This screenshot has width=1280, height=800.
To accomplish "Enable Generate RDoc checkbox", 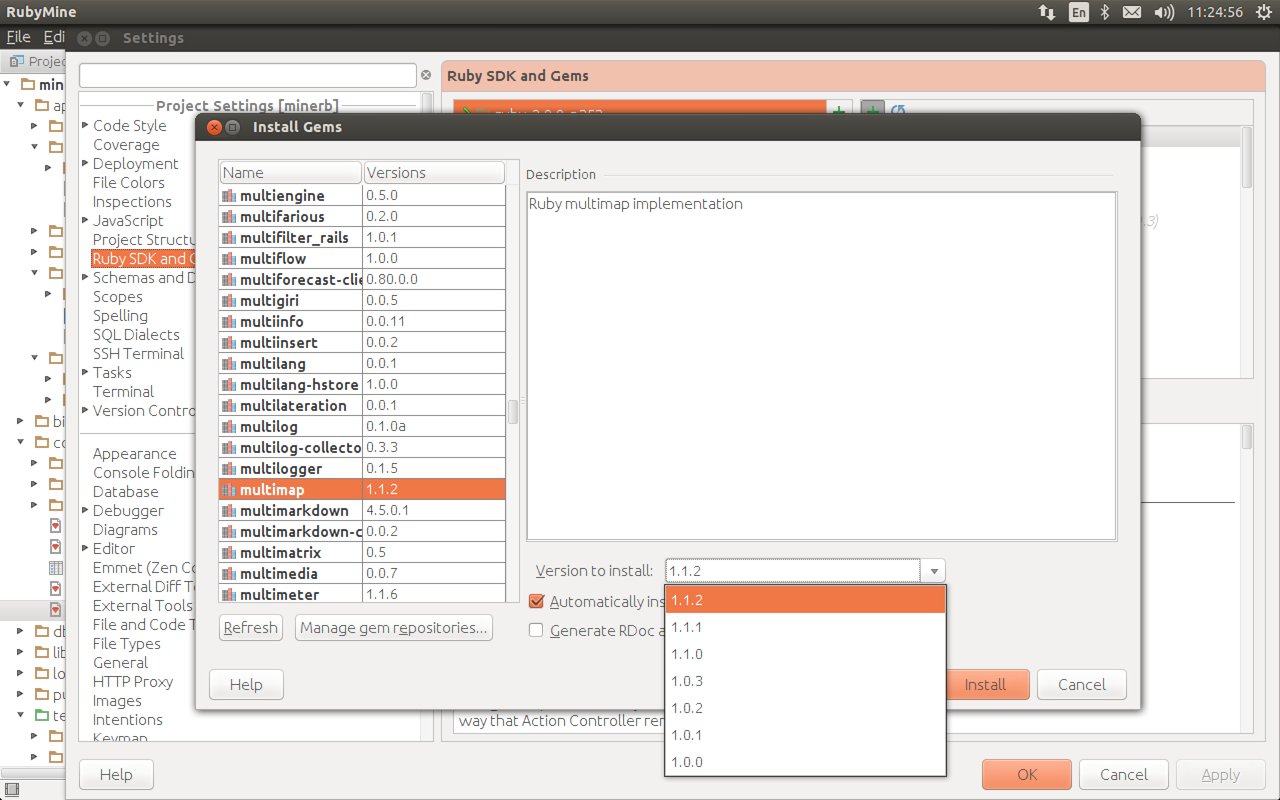I will (536, 630).
